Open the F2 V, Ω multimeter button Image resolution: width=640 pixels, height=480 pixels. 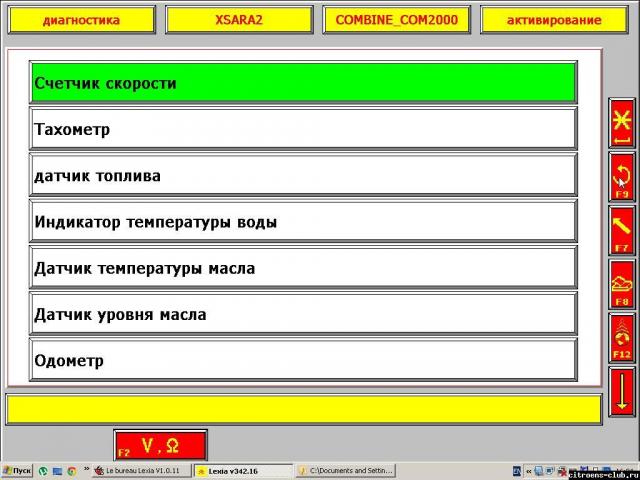(x=161, y=445)
